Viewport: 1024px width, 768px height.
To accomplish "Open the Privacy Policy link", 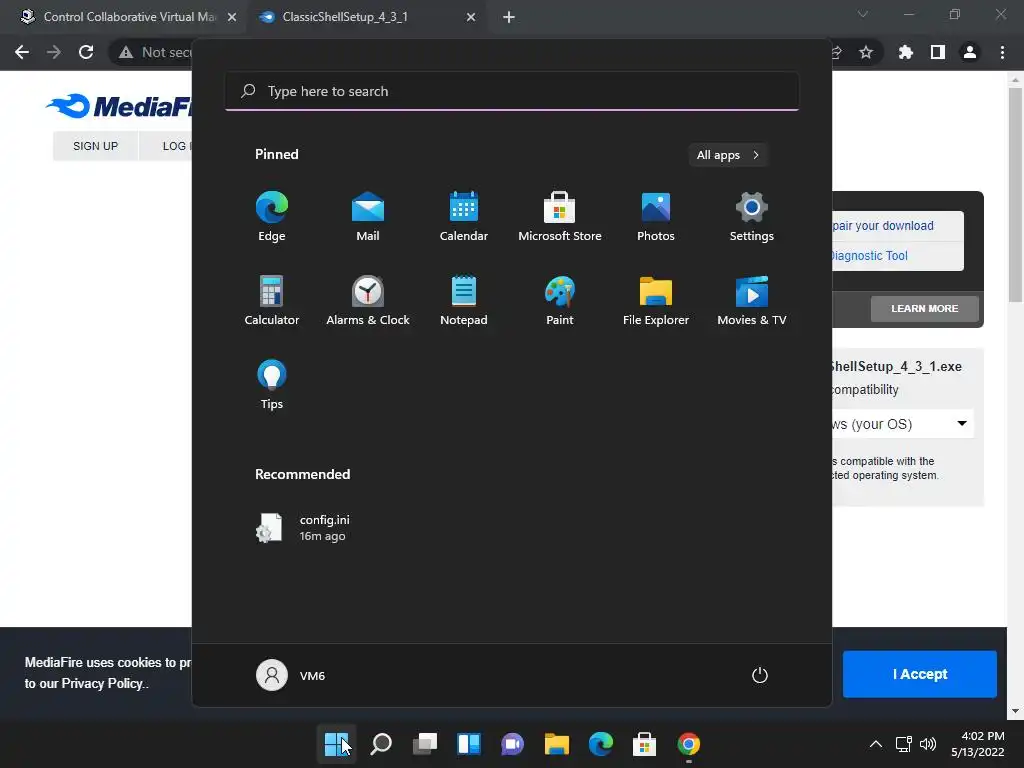I will [x=102, y=684].
